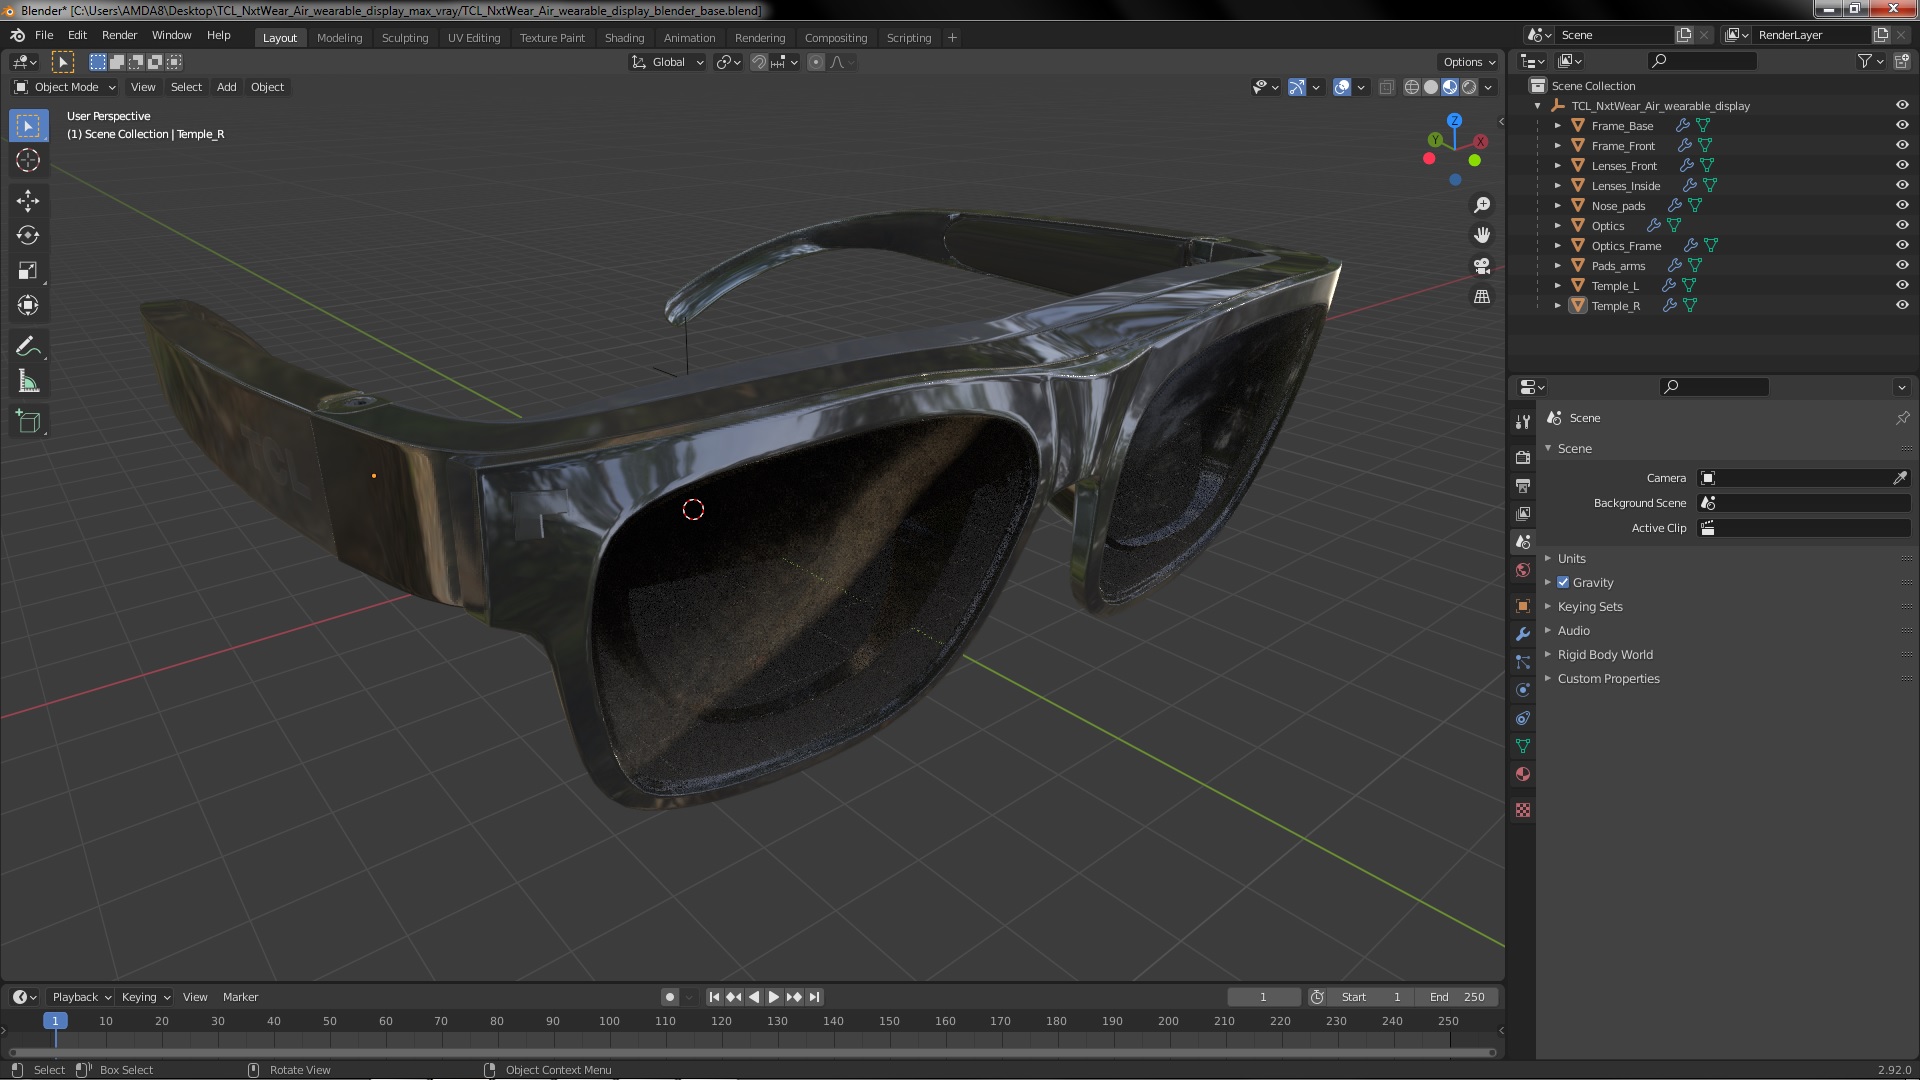The width and height of the screenshot is (1920, 1080).
Task: Open the Playback popover
Action: click(80, 997)
